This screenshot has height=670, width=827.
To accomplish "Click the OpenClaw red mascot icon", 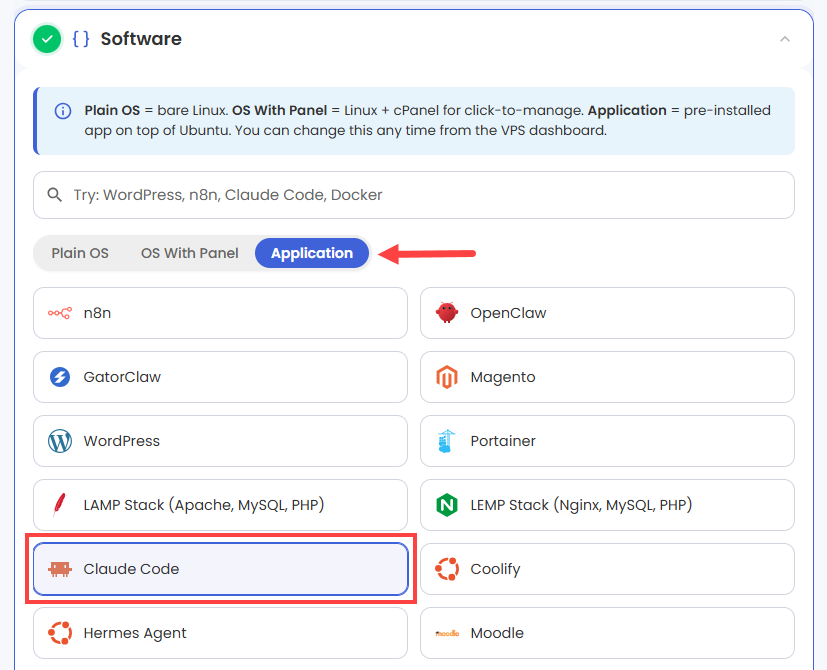I will click(447, 313).
